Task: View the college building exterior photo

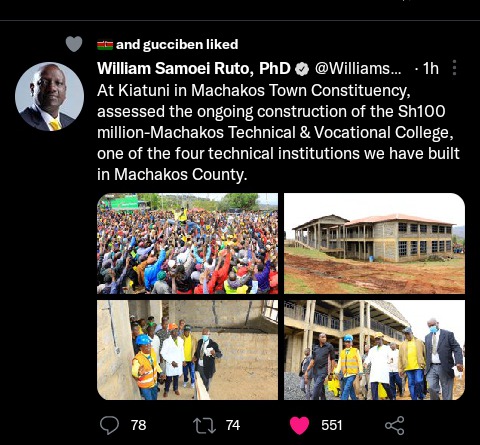Action: [x=374, y=243]
